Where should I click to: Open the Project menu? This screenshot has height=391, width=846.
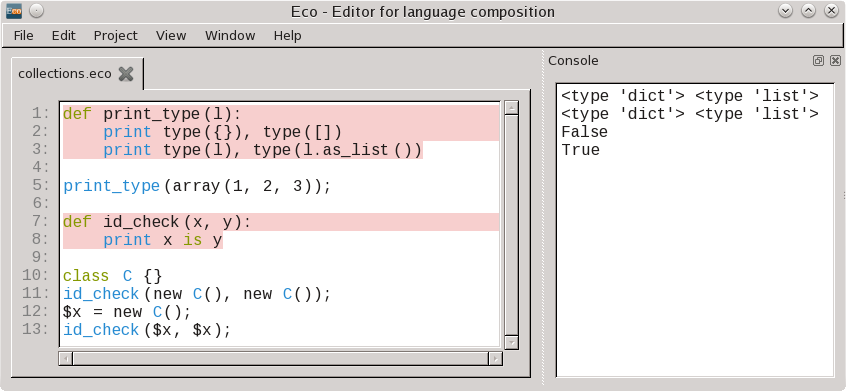pos(115,36)
